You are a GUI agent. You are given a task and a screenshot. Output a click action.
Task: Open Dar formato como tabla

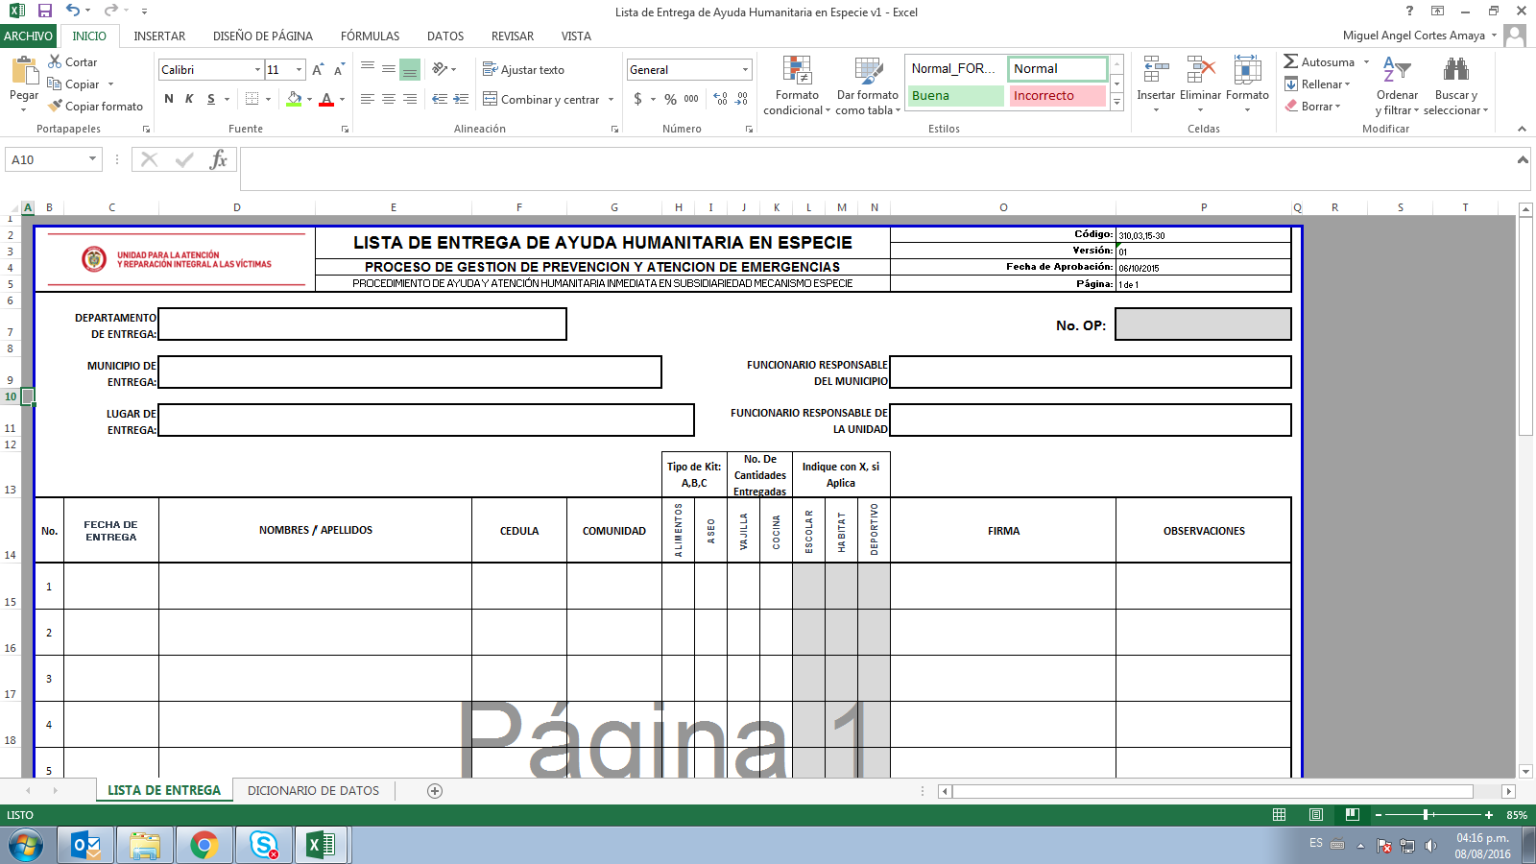(x=867, y=72)
